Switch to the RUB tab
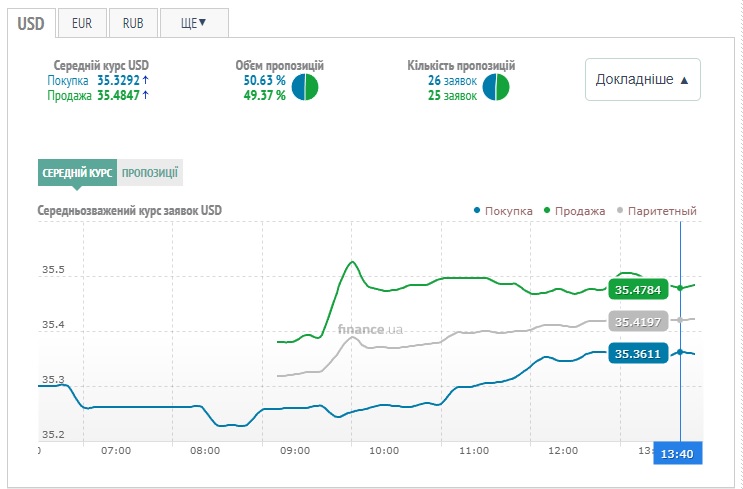The width and height of the screenshot is (743, 489). click(x=132, y=22)
